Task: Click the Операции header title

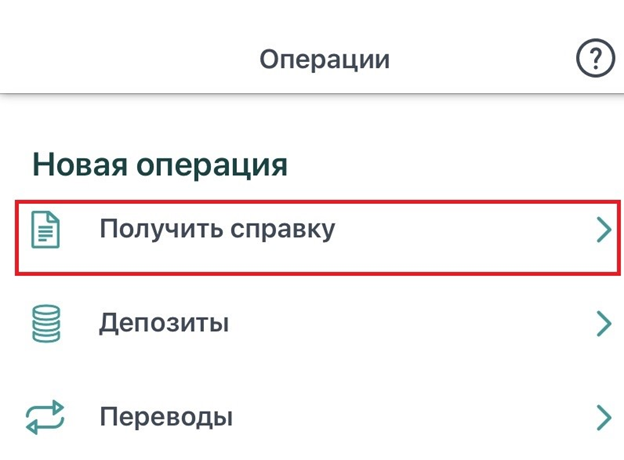Action: coord(324,59)
